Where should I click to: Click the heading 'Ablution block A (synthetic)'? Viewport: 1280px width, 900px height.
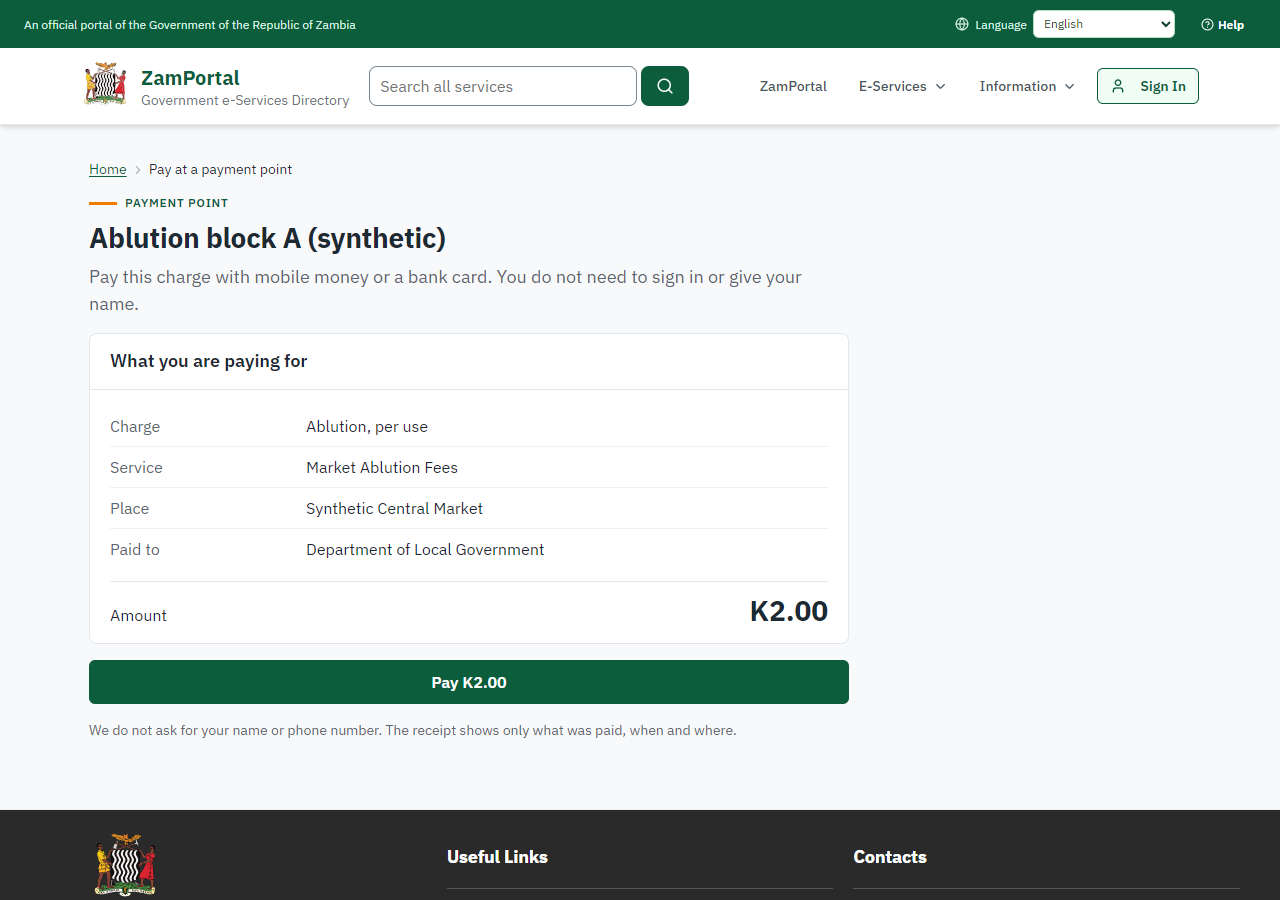268,238
